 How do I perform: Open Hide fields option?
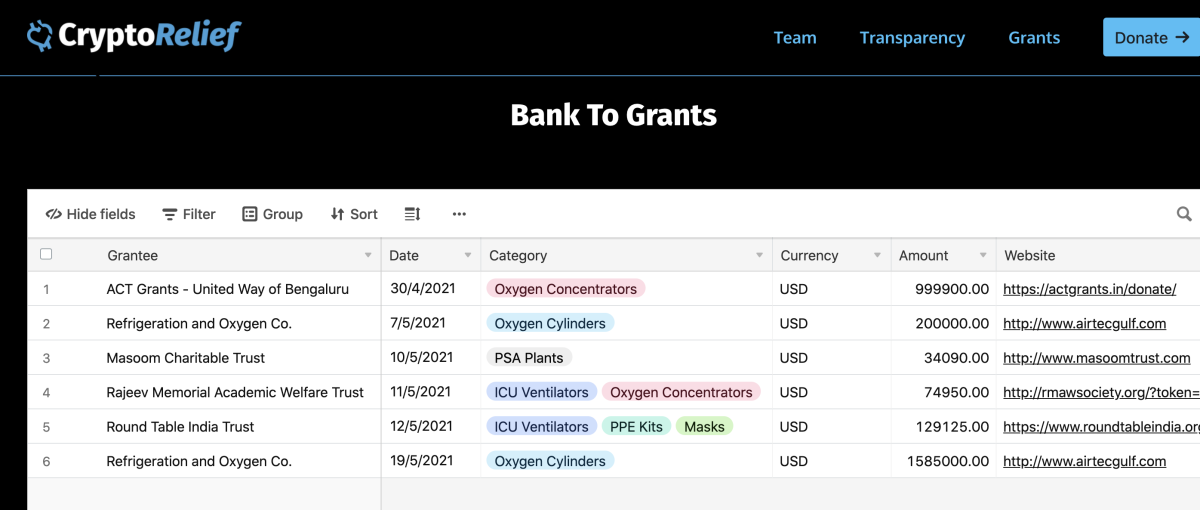click(x=91, y=214)
